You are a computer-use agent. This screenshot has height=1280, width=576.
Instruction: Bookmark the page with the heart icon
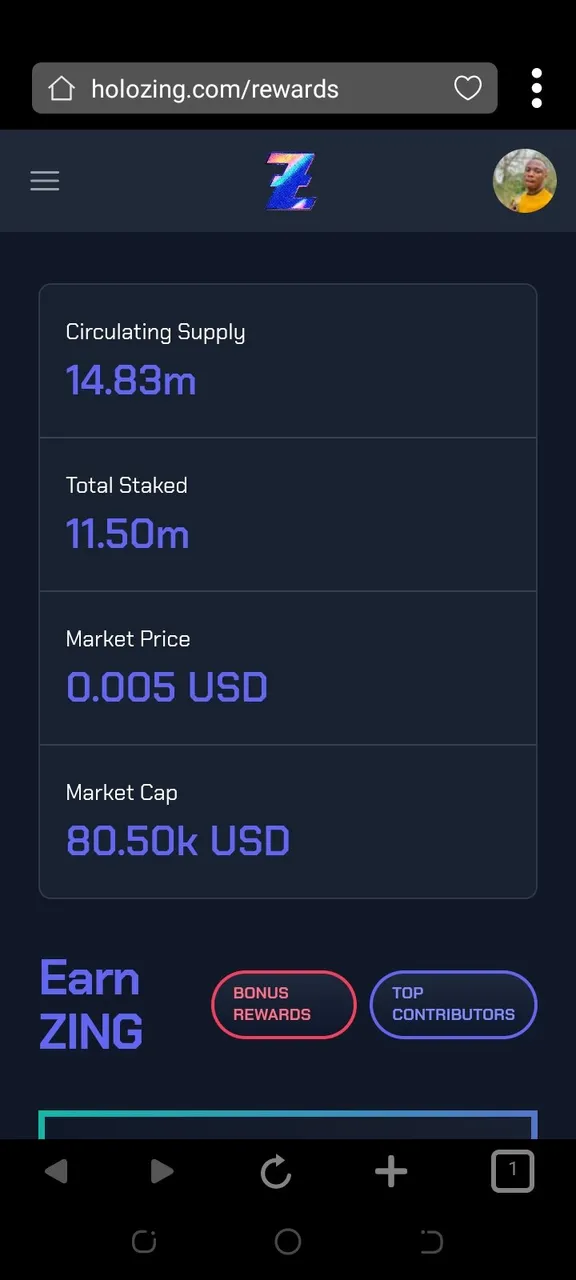(468, 88)
